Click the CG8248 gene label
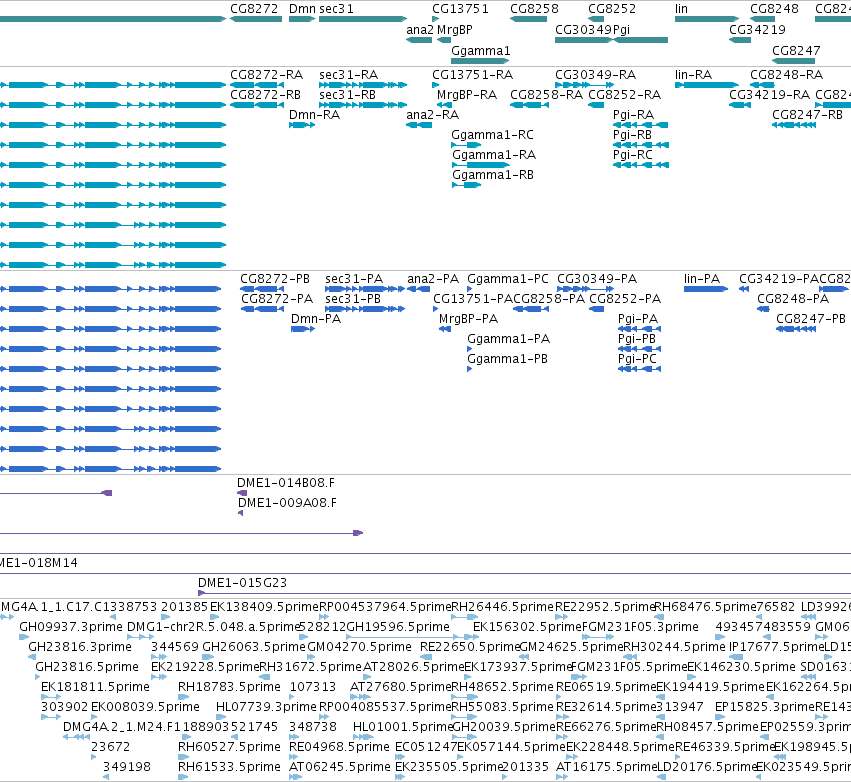Image resolution: width=851 pixels, height=782 pixels. click(x=774, y=9)
